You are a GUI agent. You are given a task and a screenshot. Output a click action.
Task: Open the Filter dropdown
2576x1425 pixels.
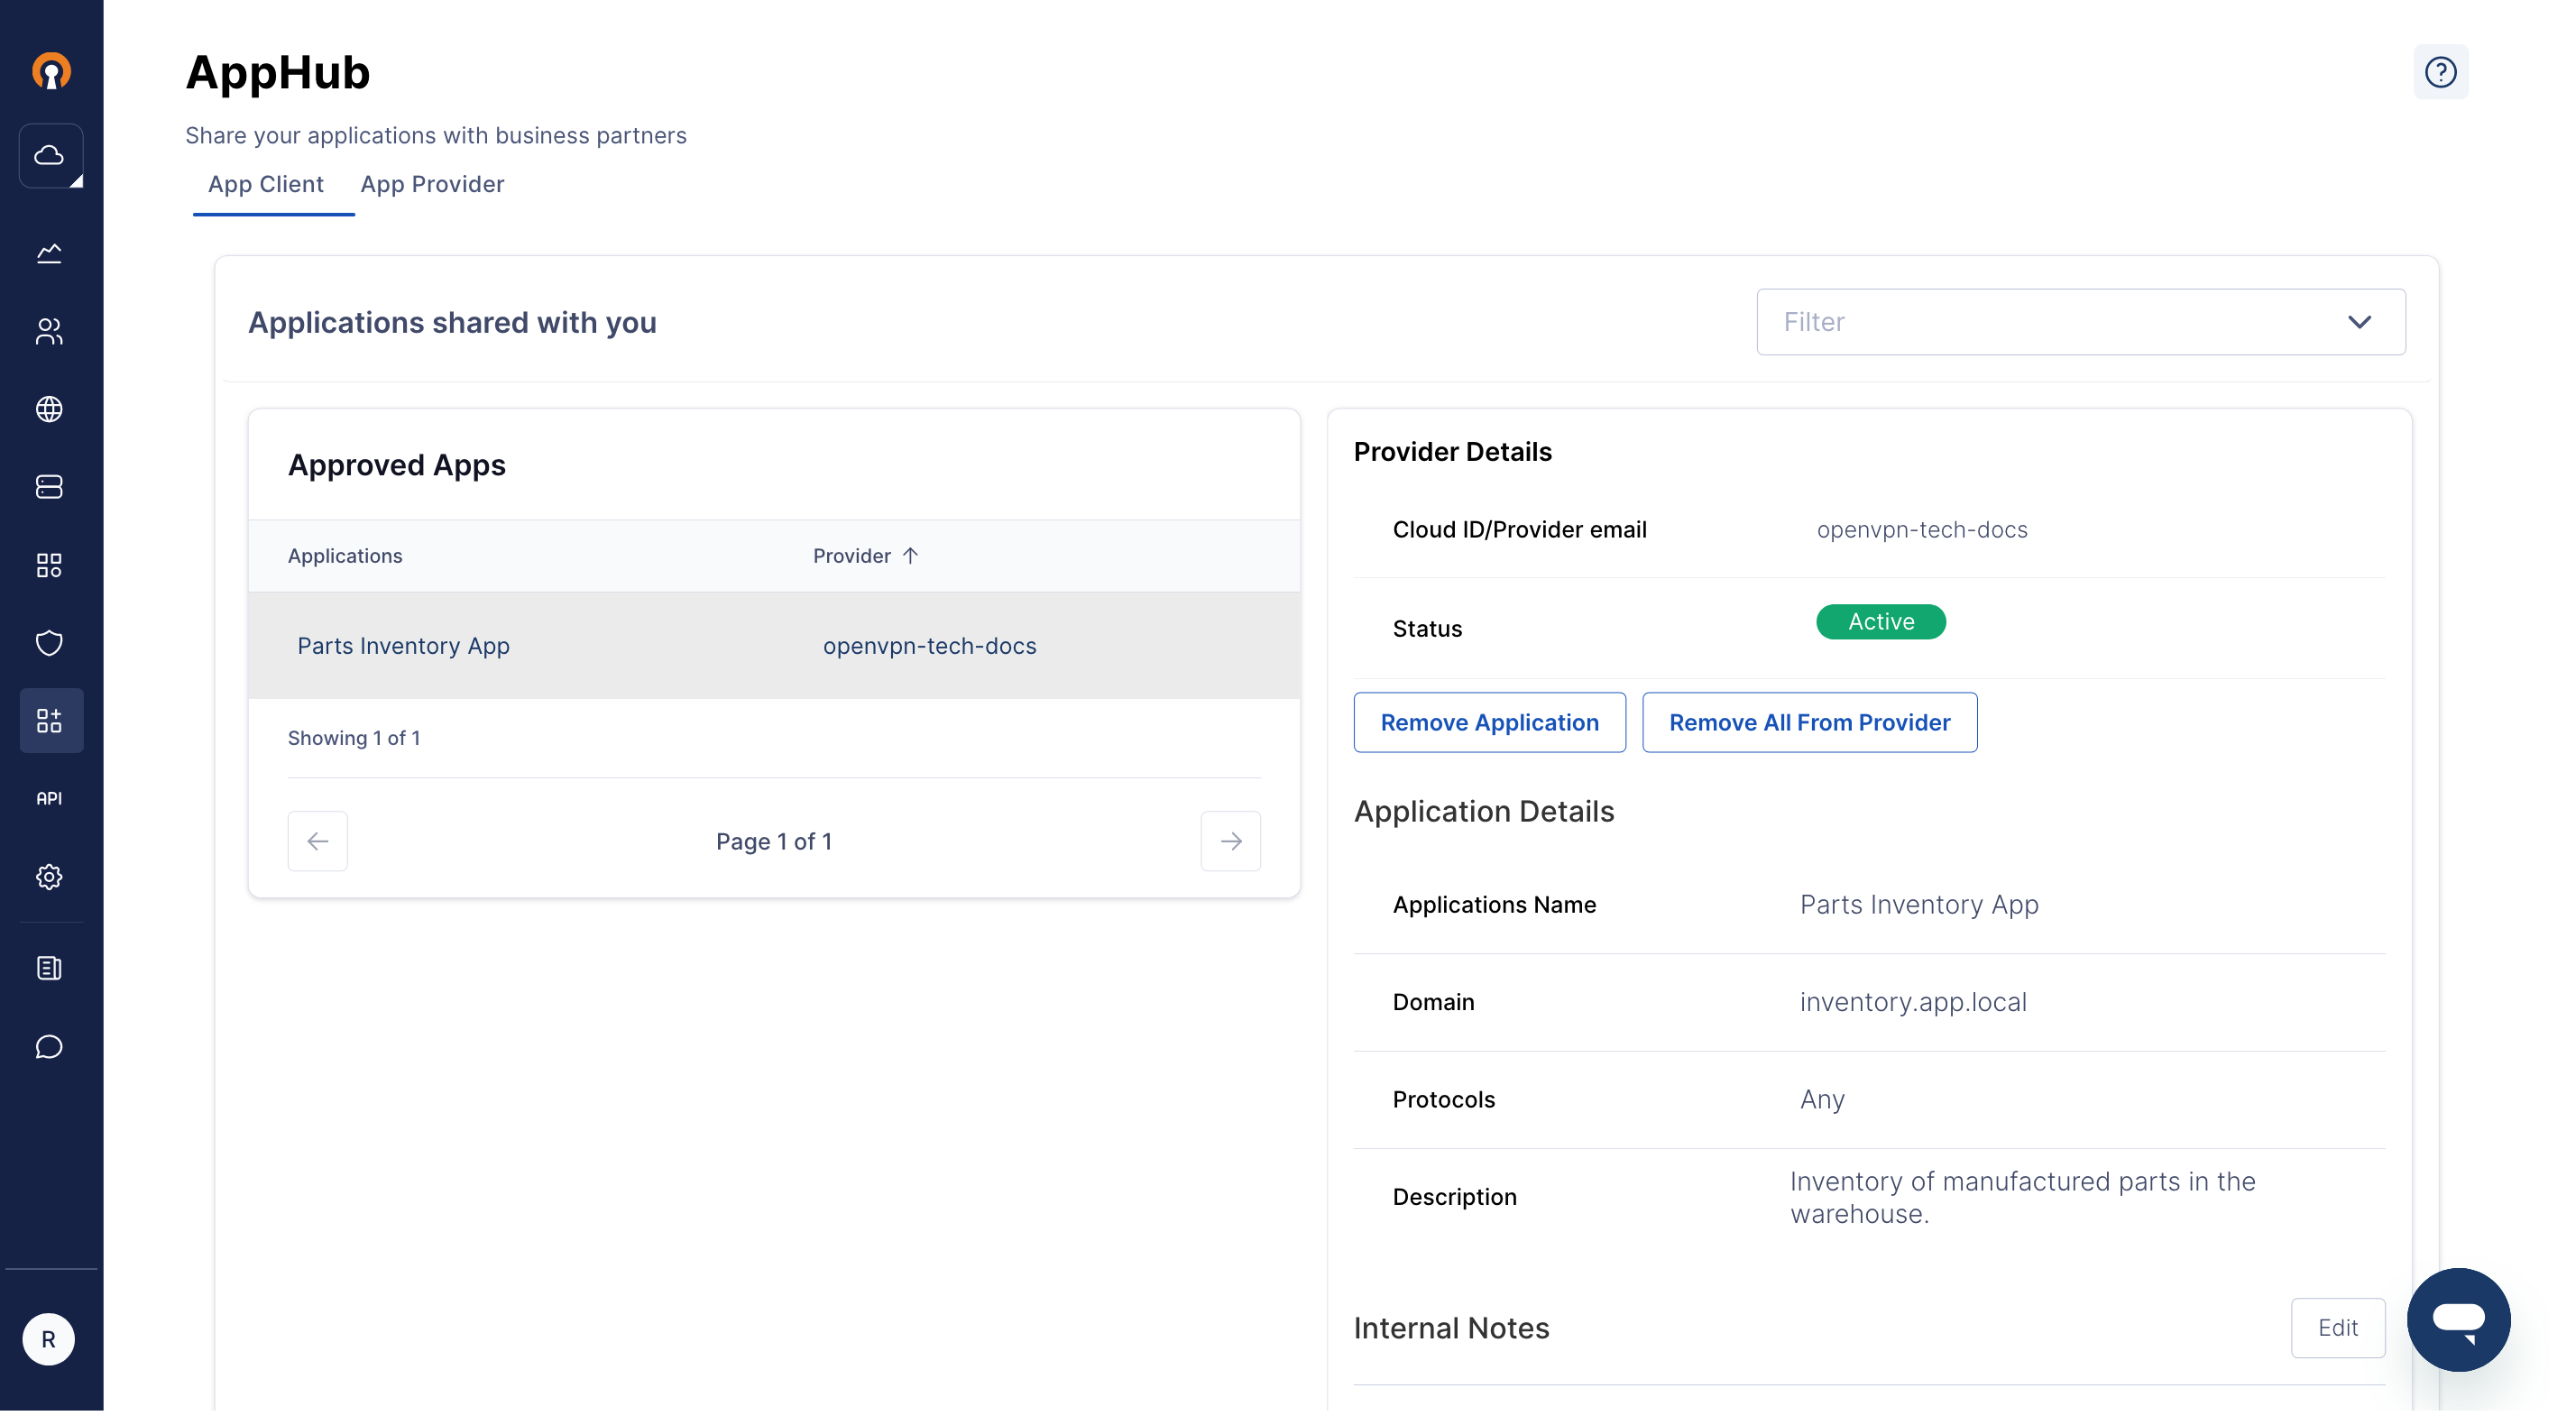tap(2081, 321)
